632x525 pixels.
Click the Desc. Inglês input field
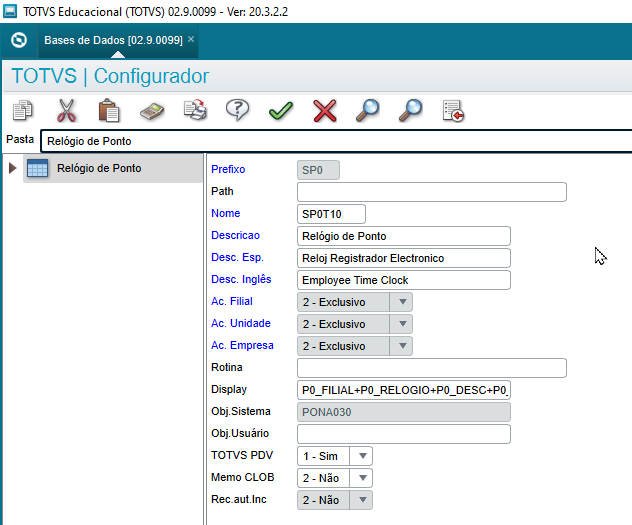click(x=404, y=280)
